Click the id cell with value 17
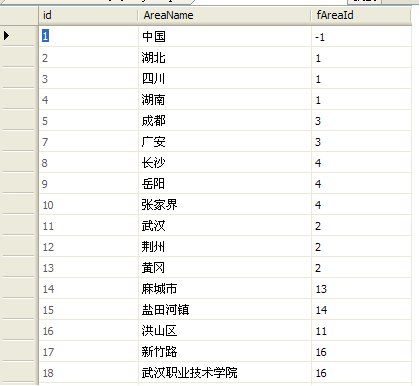 pos(88,352)
